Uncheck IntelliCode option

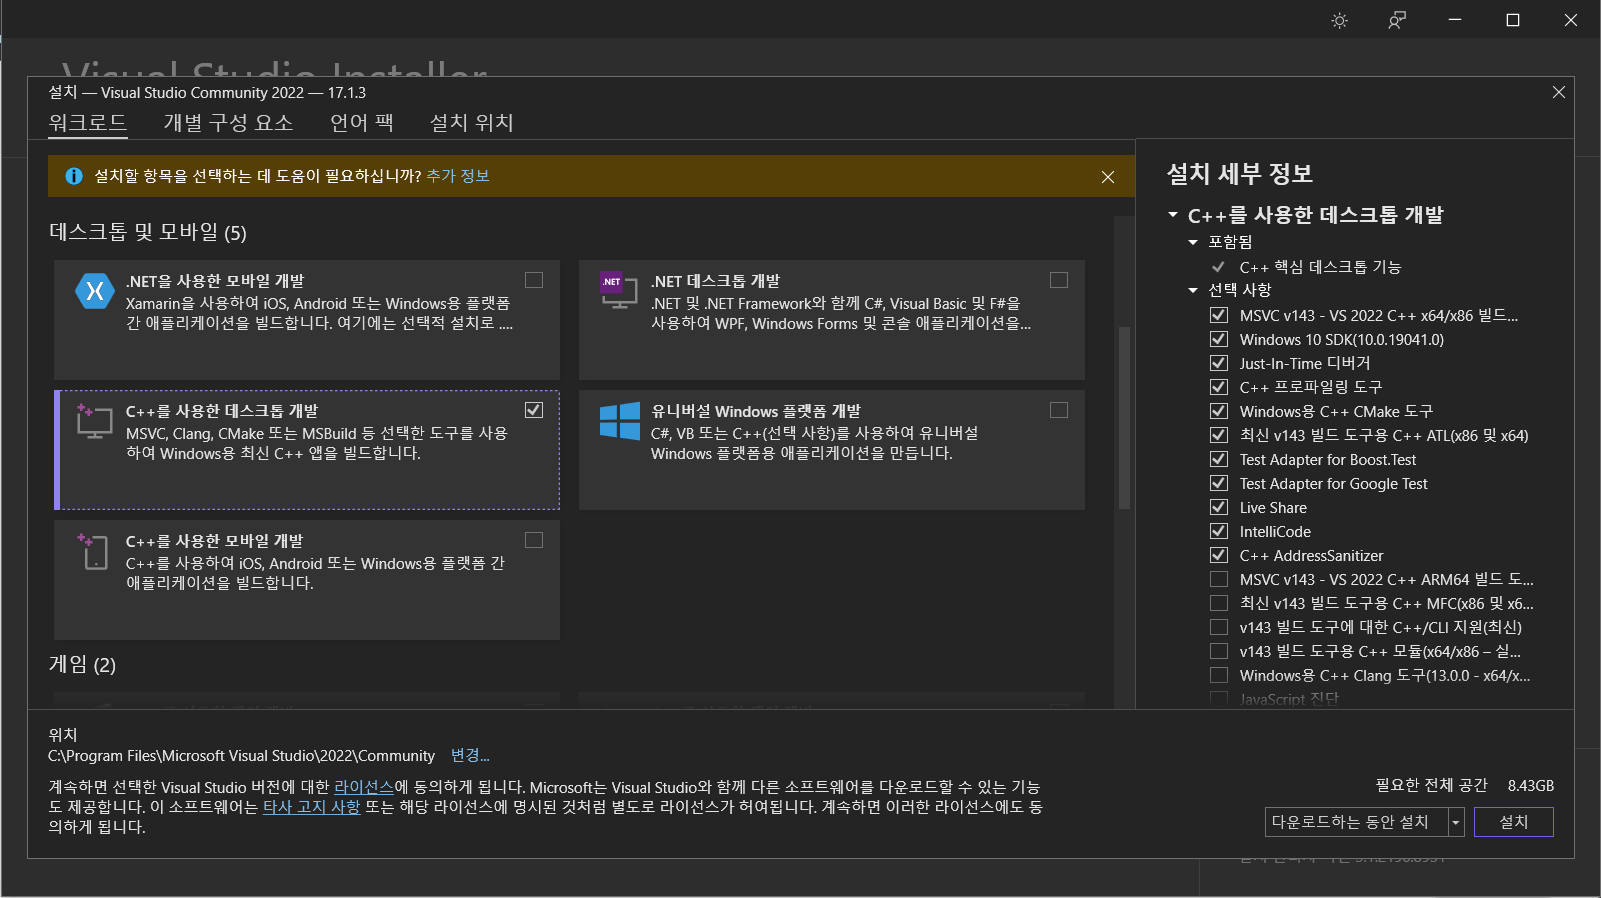coord(1219,531)
